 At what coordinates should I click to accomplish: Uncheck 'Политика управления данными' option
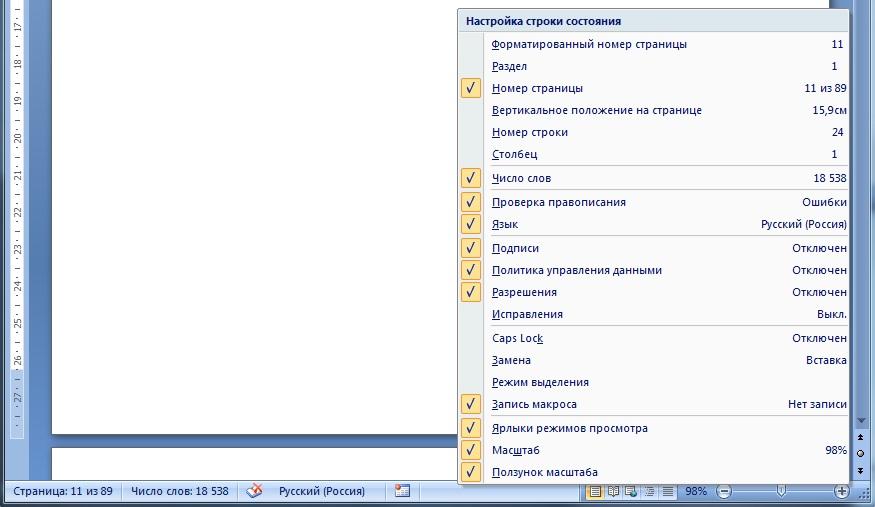653,270
